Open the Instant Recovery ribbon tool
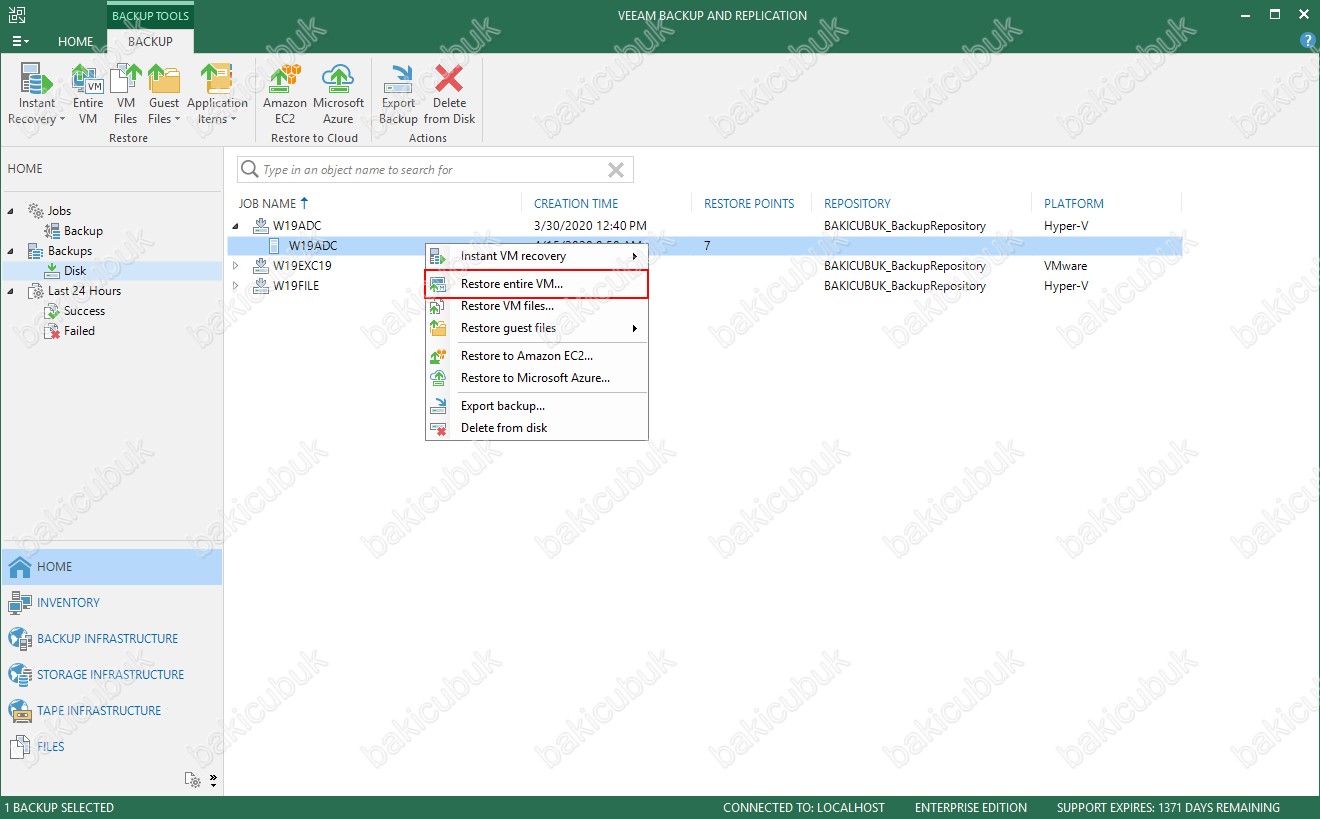The image size is (1320, 819). 37,95
